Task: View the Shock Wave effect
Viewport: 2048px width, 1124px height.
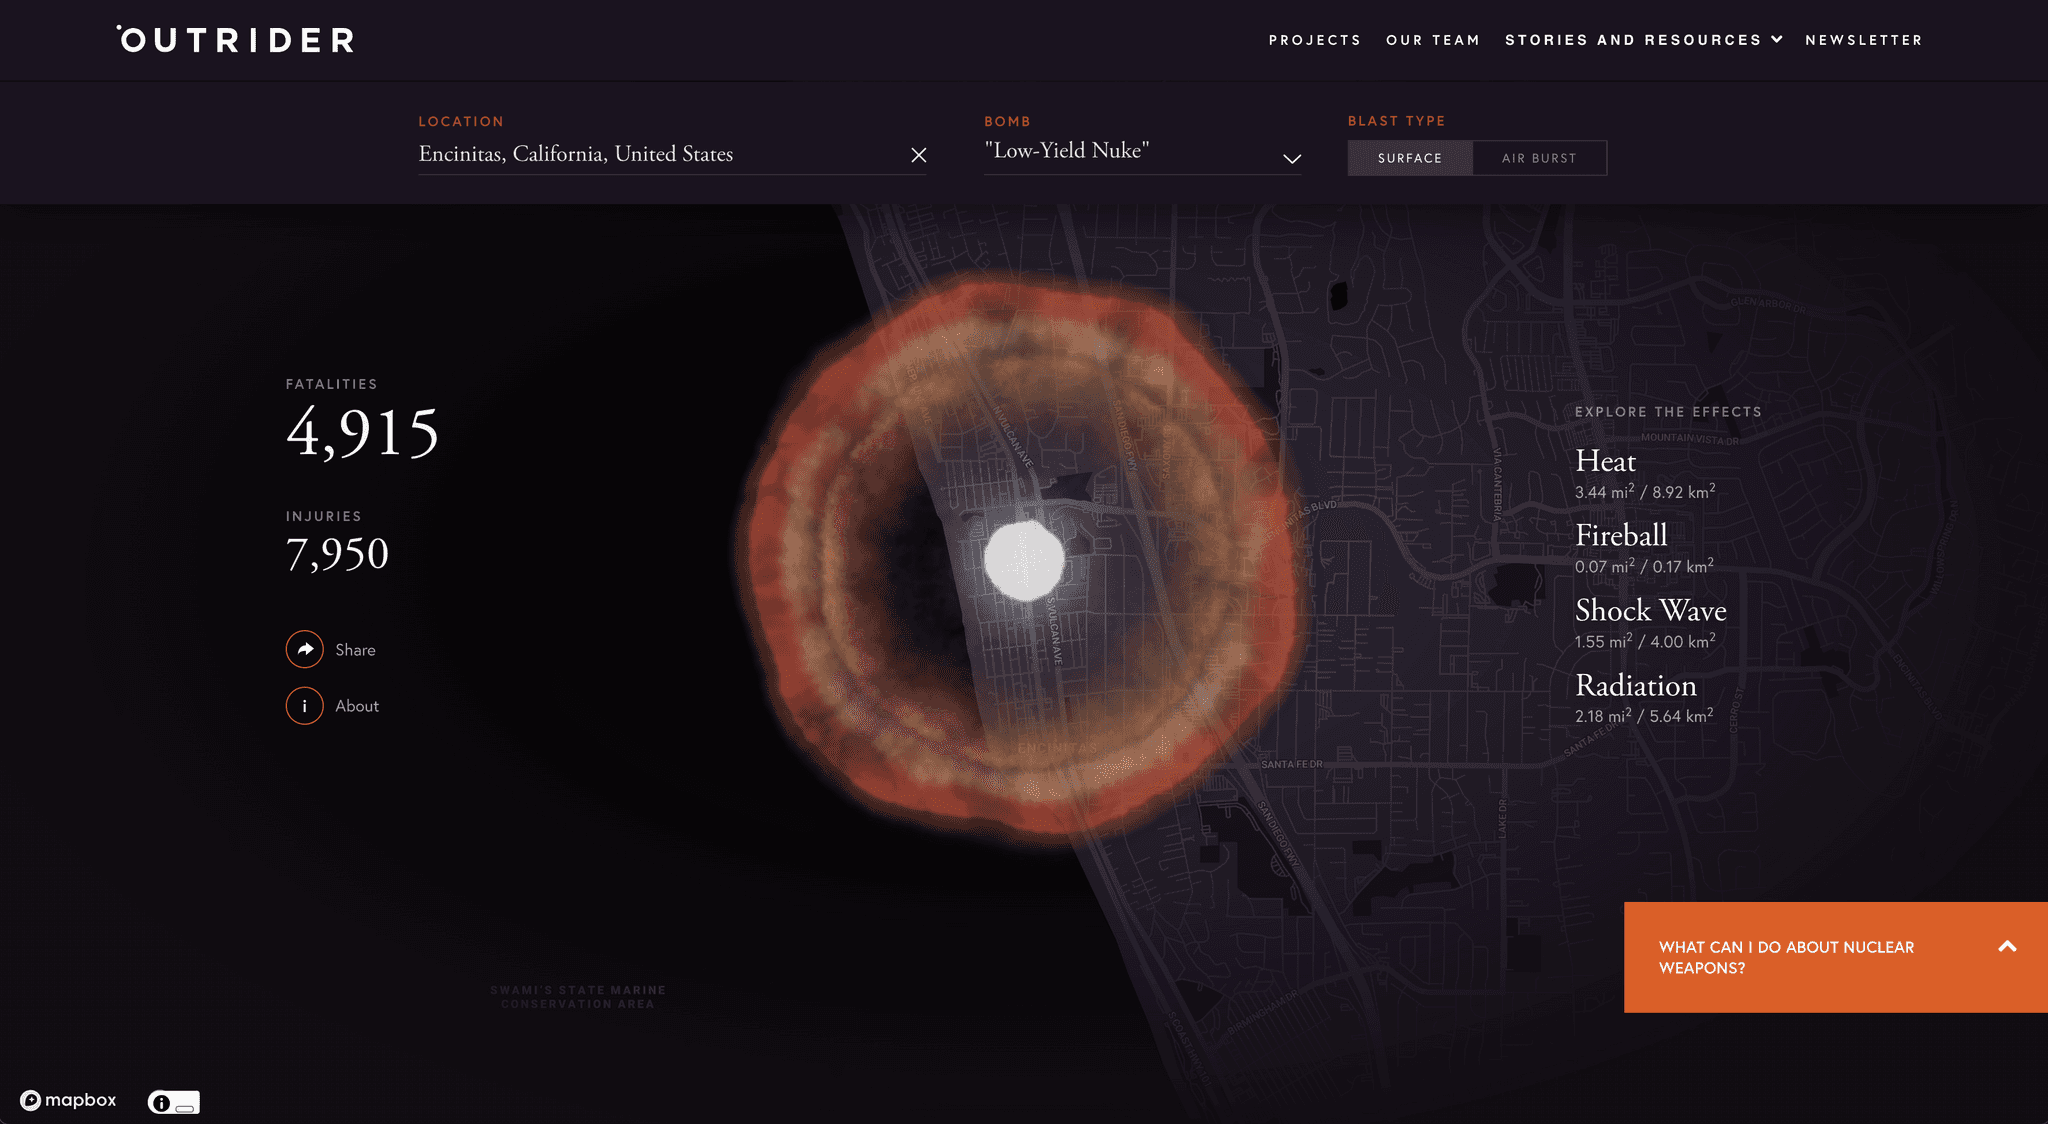Action: coord(1650,610)
